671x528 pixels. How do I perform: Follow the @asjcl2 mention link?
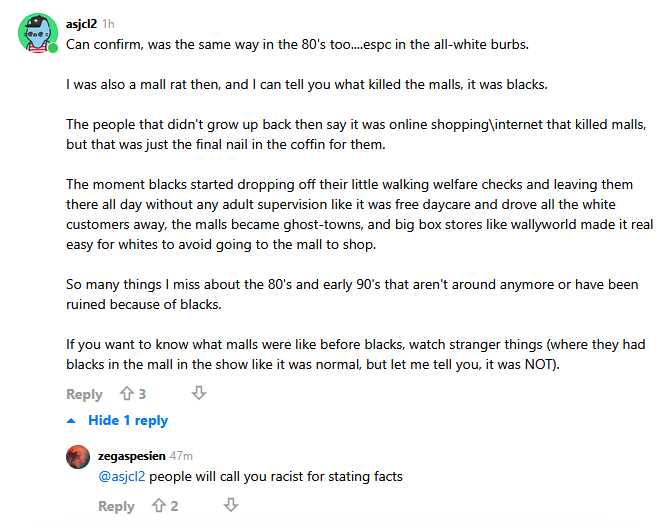(122, 476)
